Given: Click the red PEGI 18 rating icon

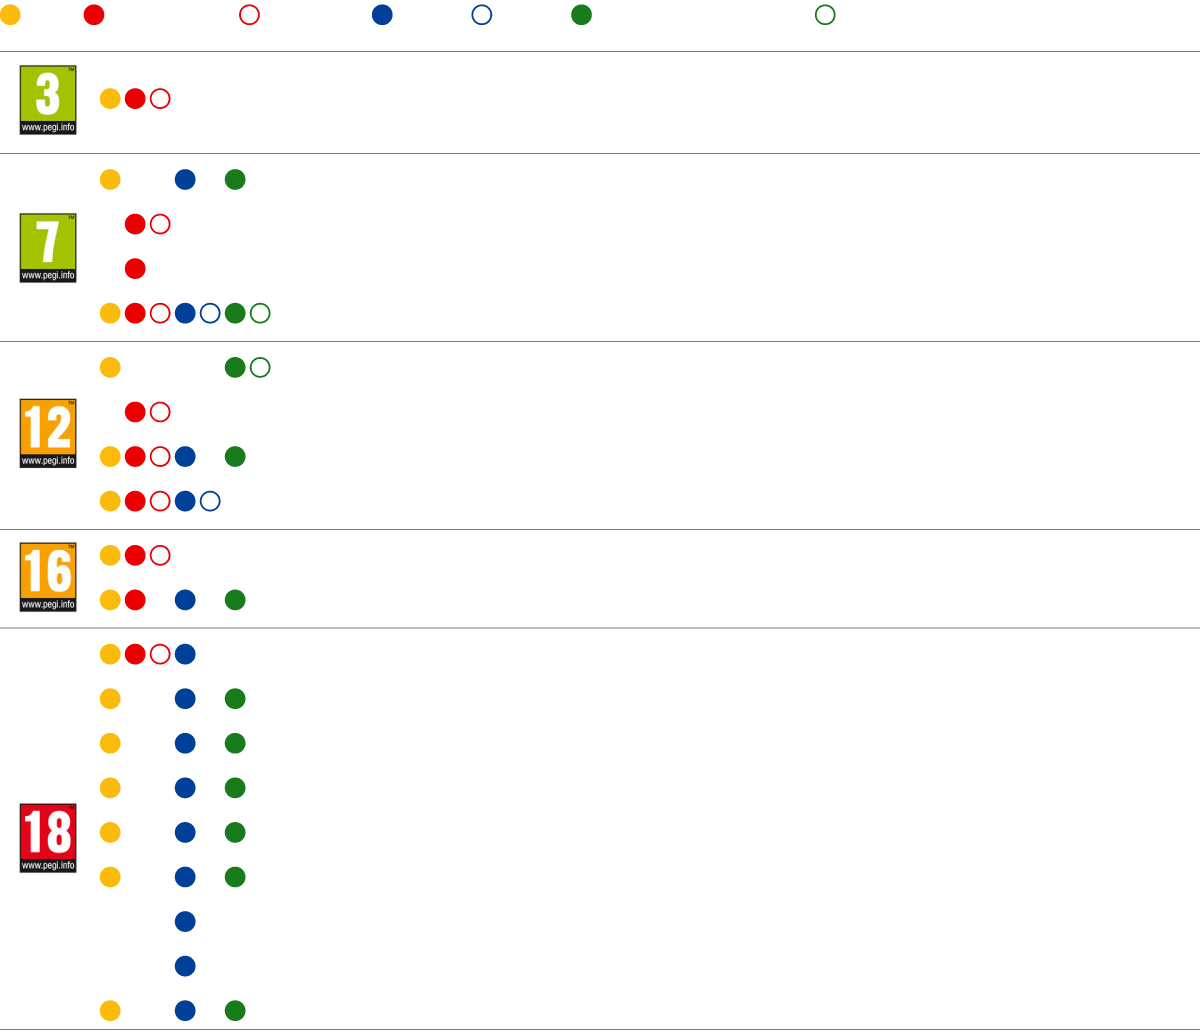Looking at the screenshot, I should [x=48, y=838].
